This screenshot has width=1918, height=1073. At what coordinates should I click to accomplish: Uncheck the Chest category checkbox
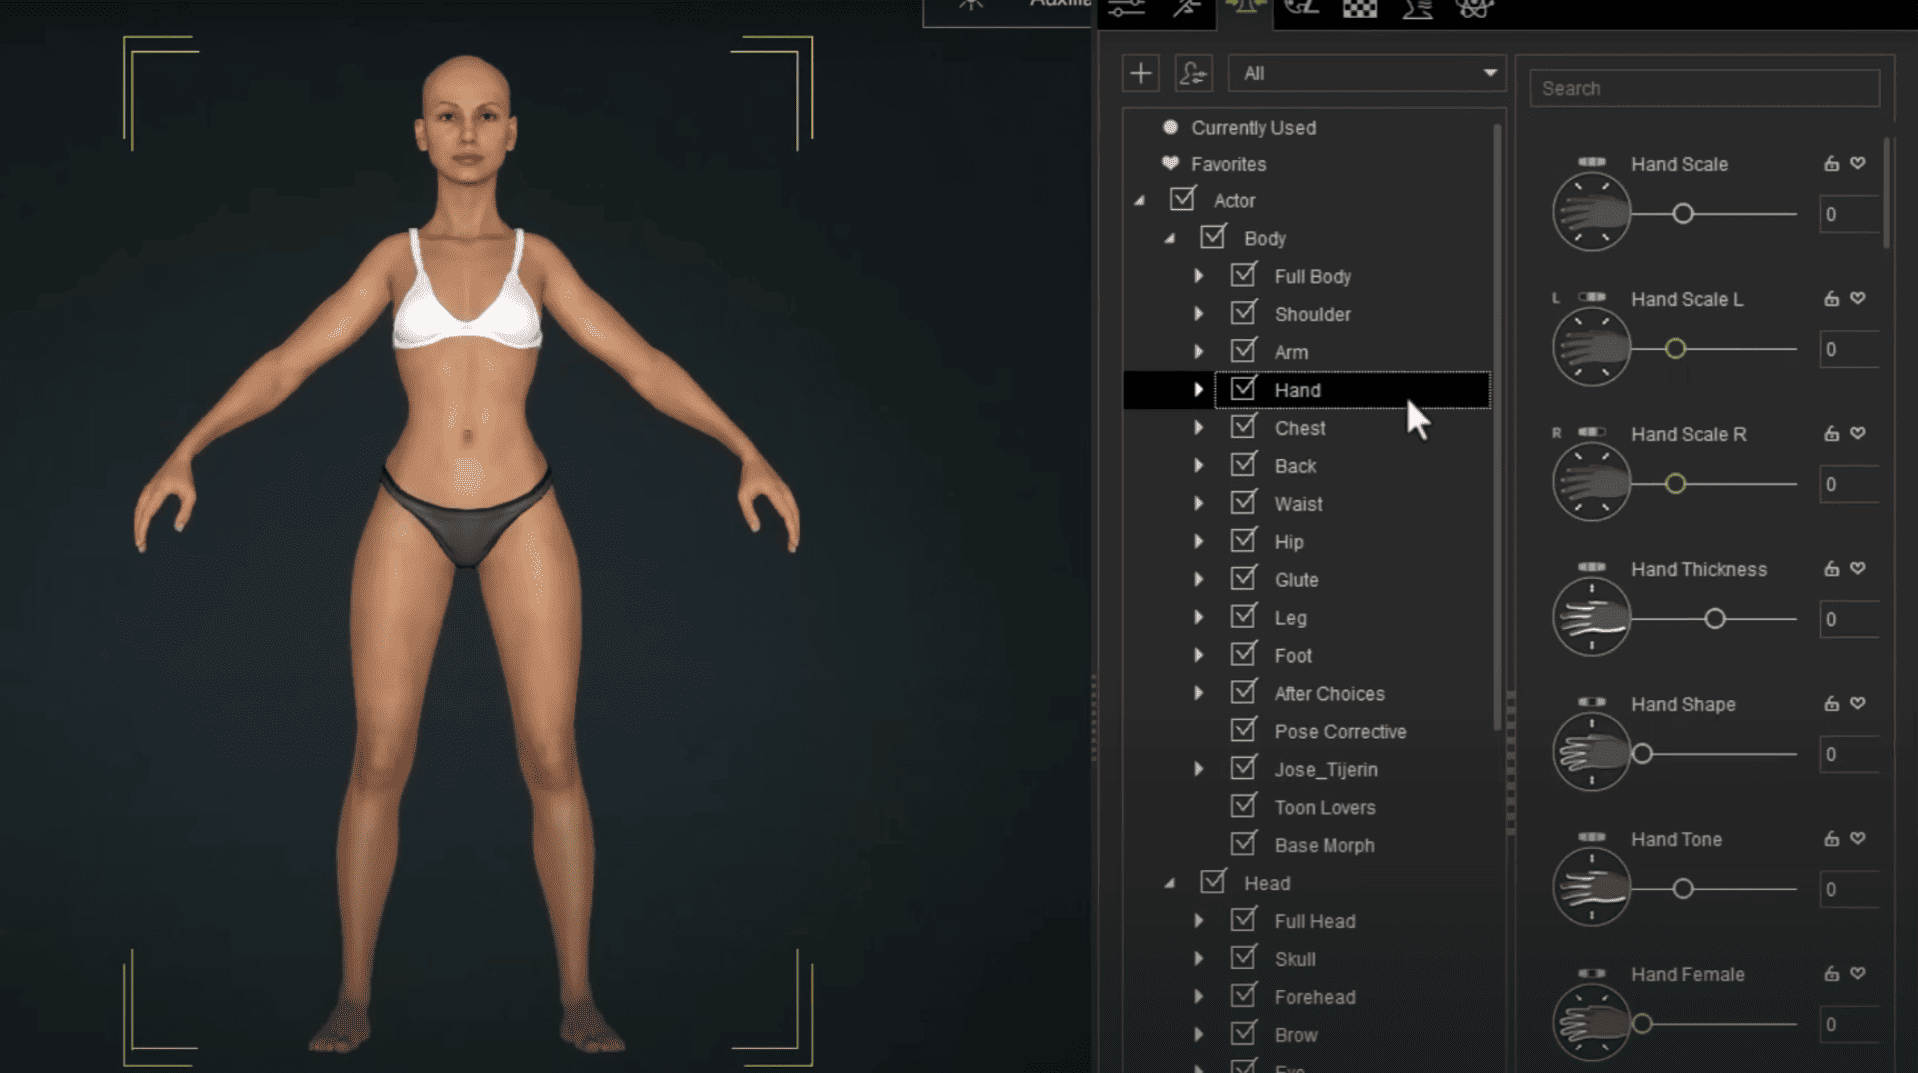tap(1243, 427)
